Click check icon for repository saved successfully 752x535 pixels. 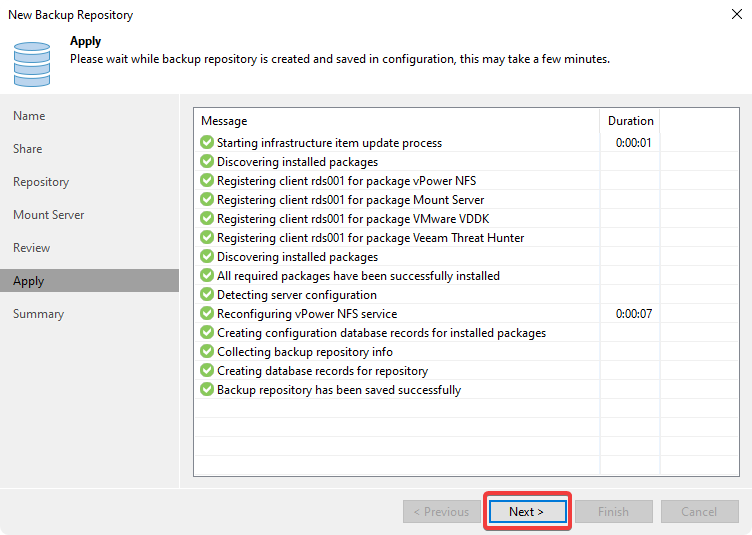tap(207, 390)
